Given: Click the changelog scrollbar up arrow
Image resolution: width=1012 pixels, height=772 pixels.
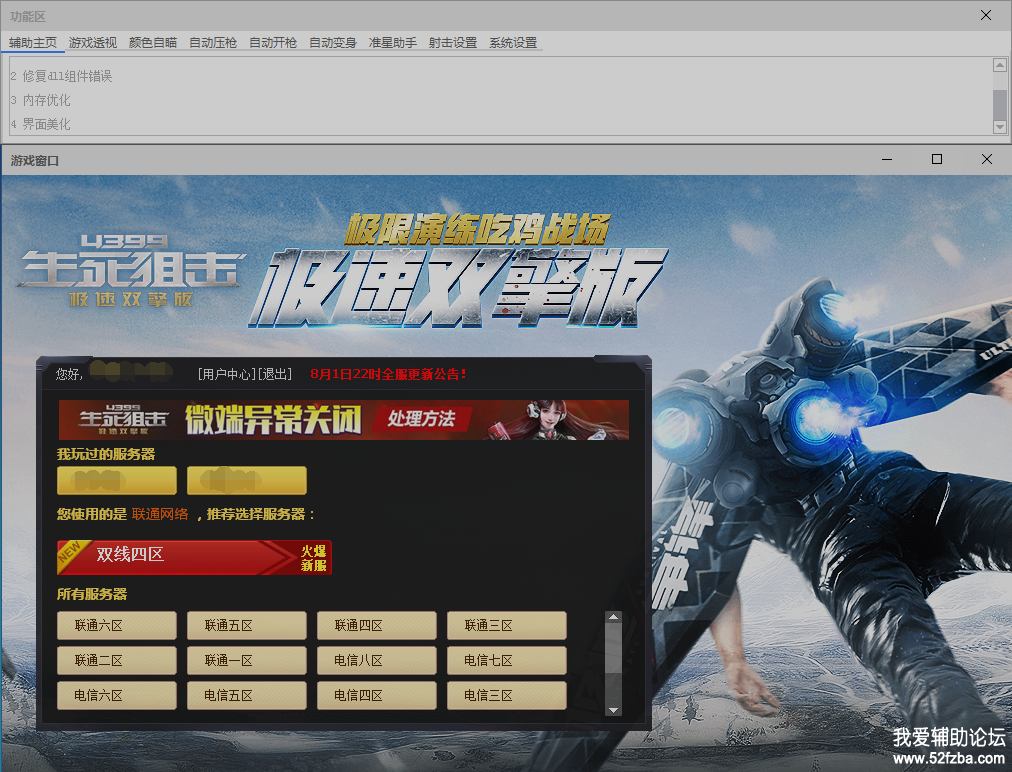Looking at the screenshot, I should 1000,65.
